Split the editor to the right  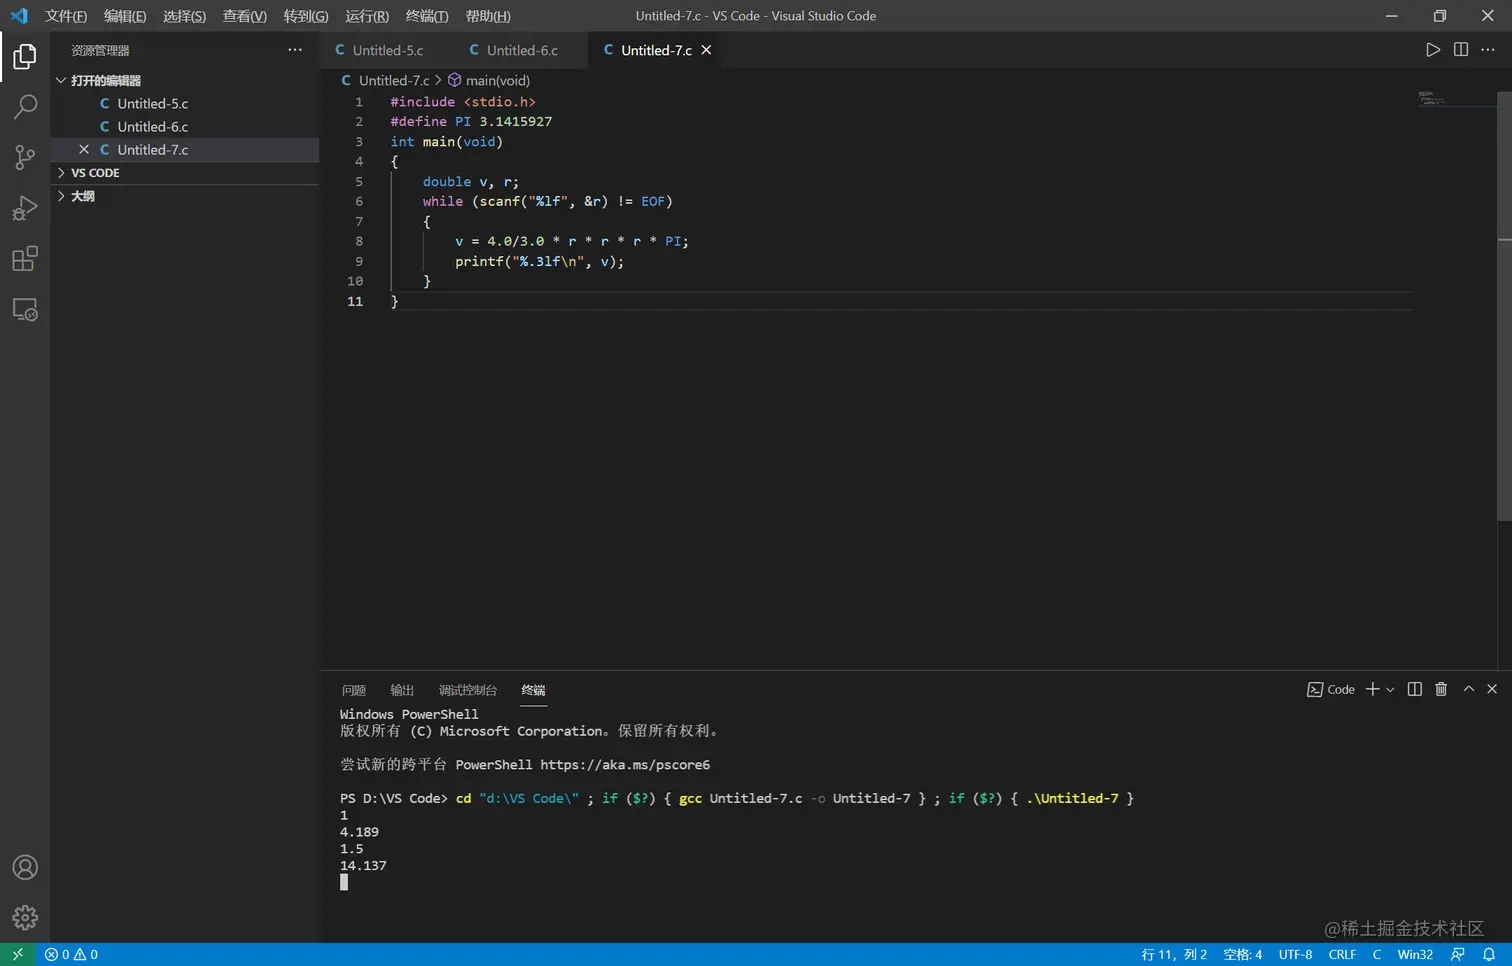(1461, 50)
